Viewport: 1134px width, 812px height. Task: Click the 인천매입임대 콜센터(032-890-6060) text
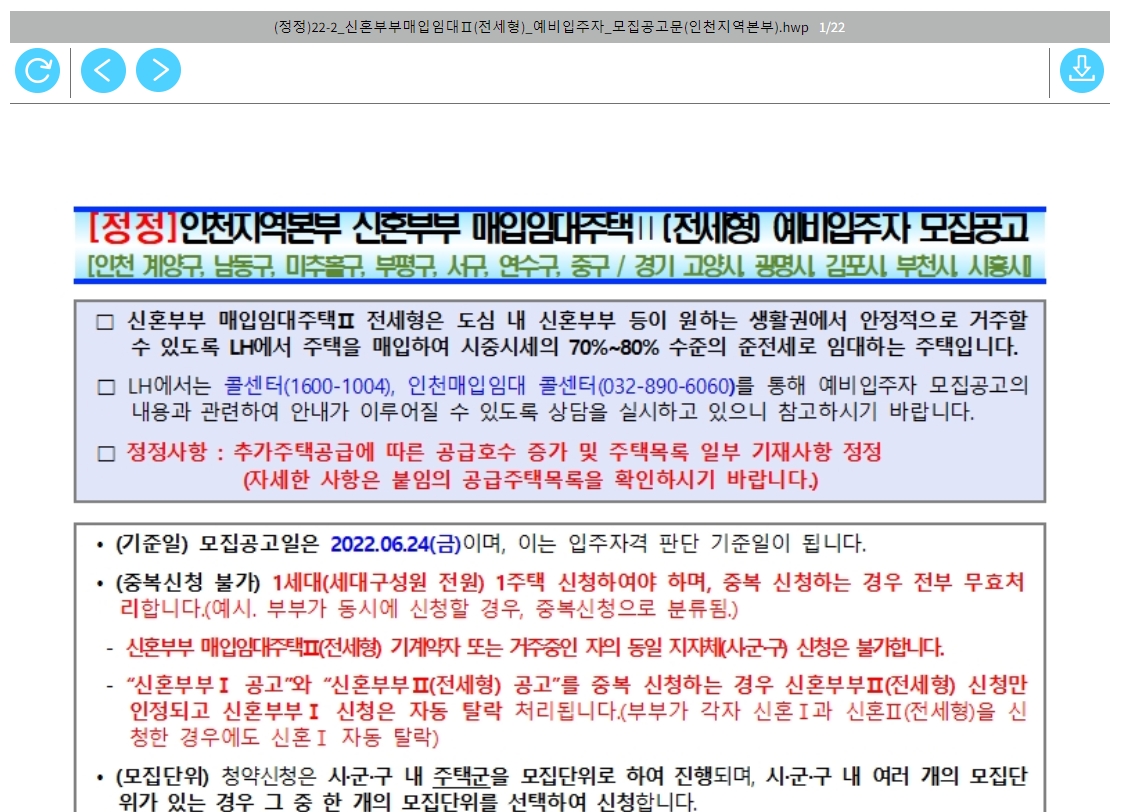(571, 385)
